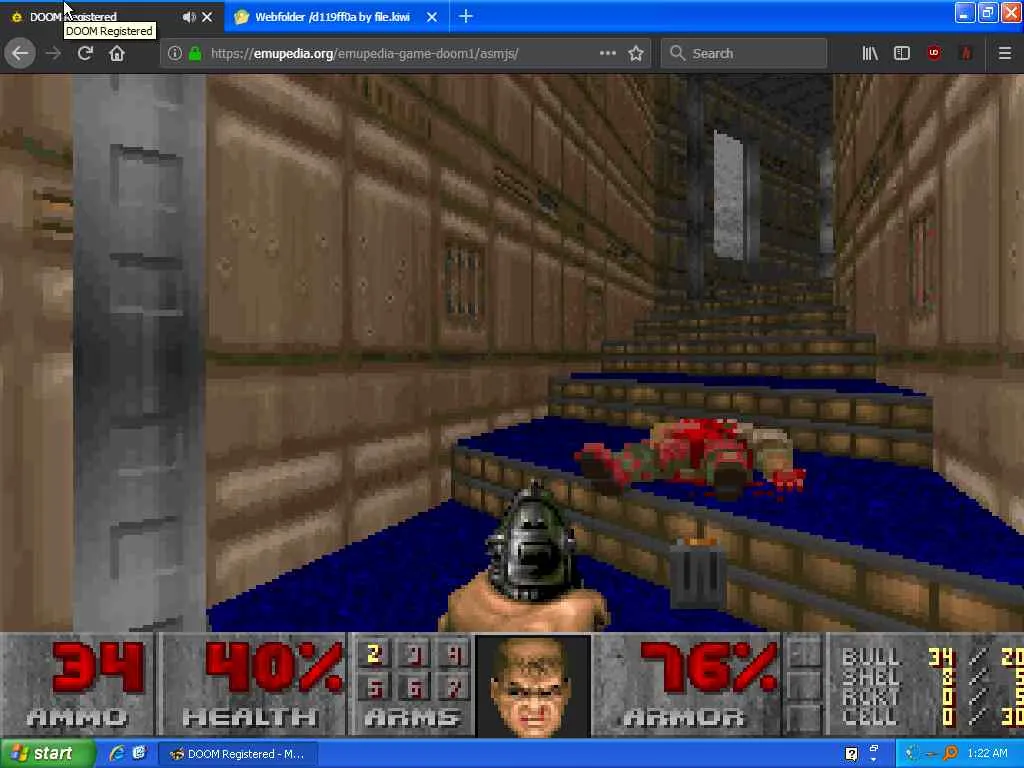Go back using the browser back arrow

pos(20,54)
